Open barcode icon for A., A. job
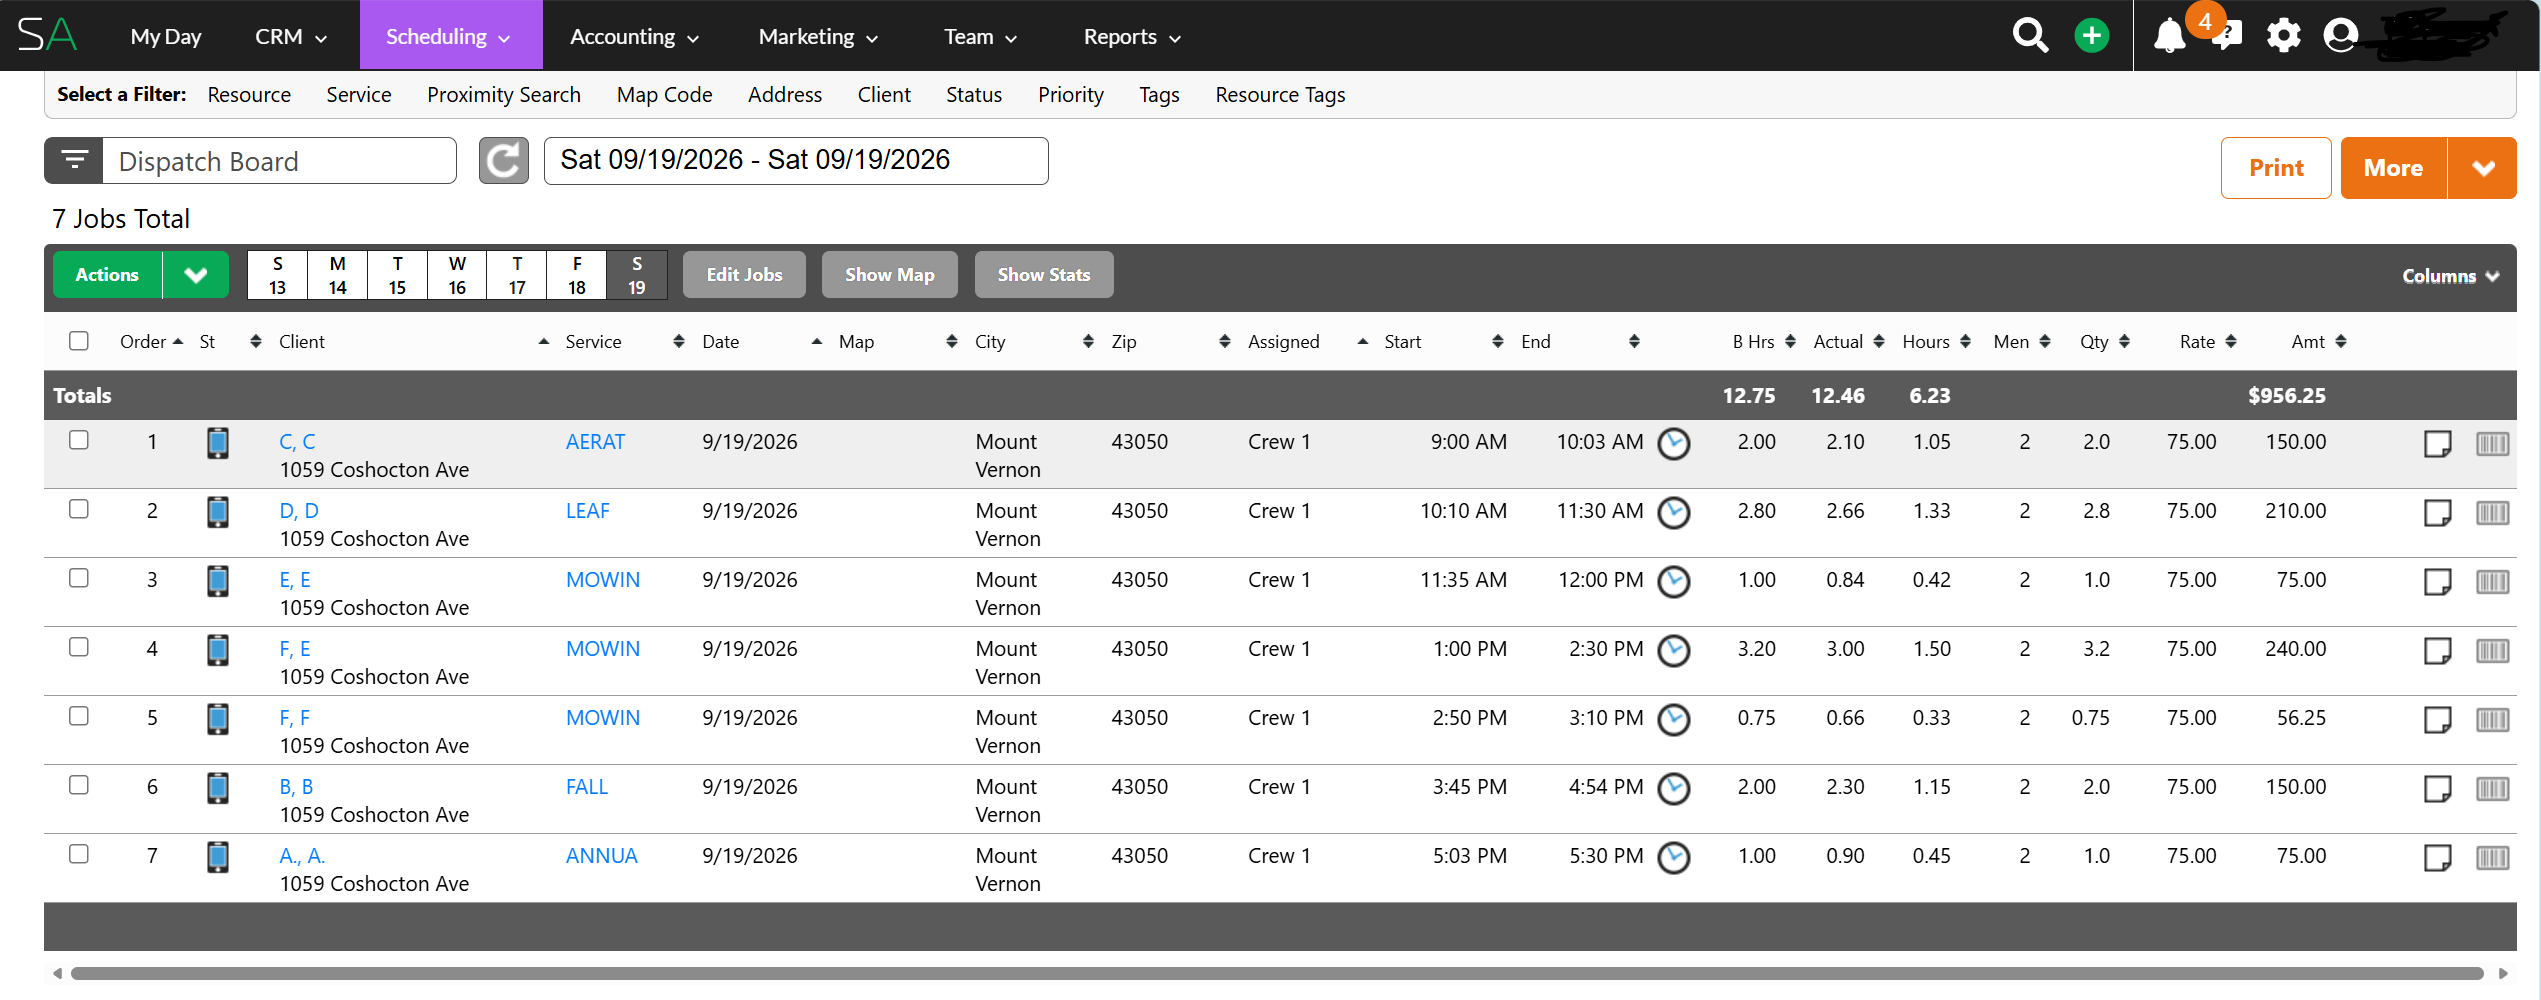 click(2492, 857)
